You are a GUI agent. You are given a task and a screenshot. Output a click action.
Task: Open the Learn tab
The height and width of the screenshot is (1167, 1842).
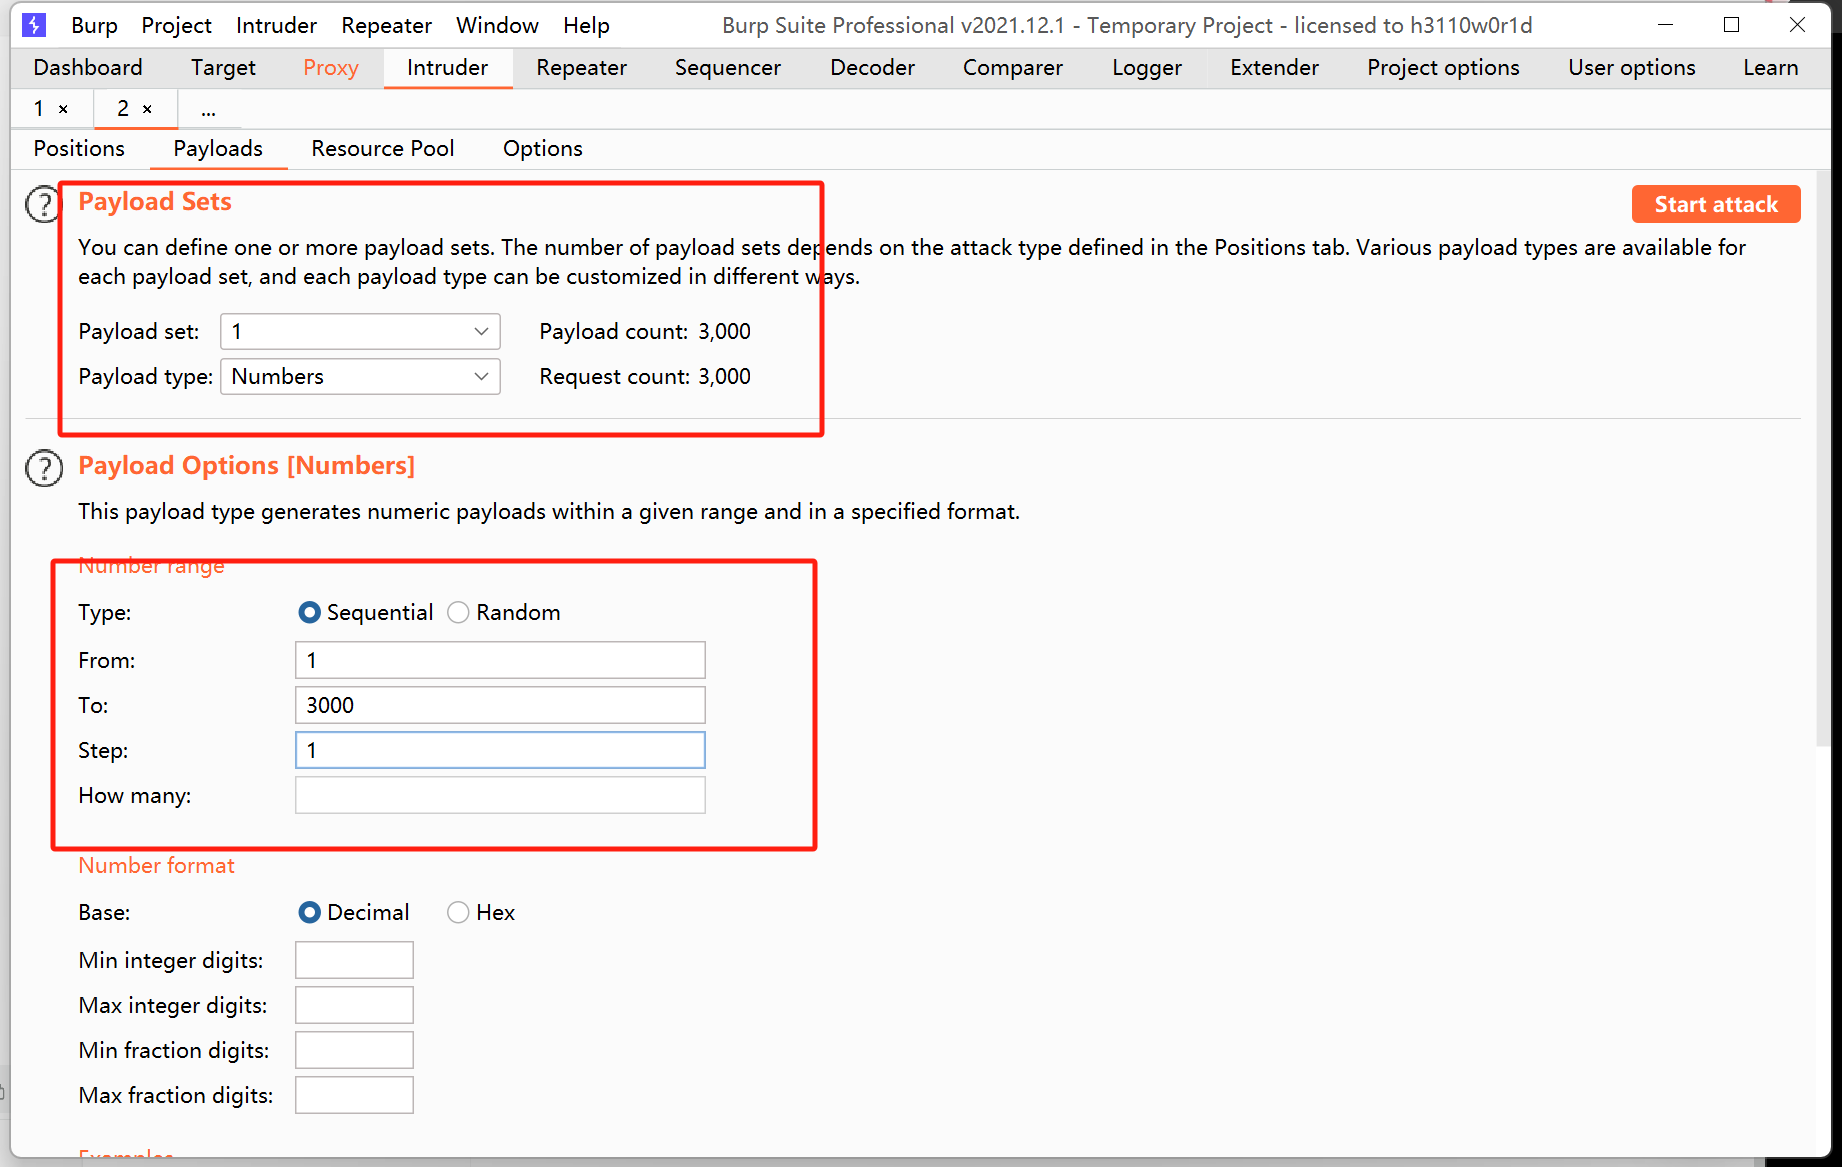pyautogui.click(x=1770, y=67)
